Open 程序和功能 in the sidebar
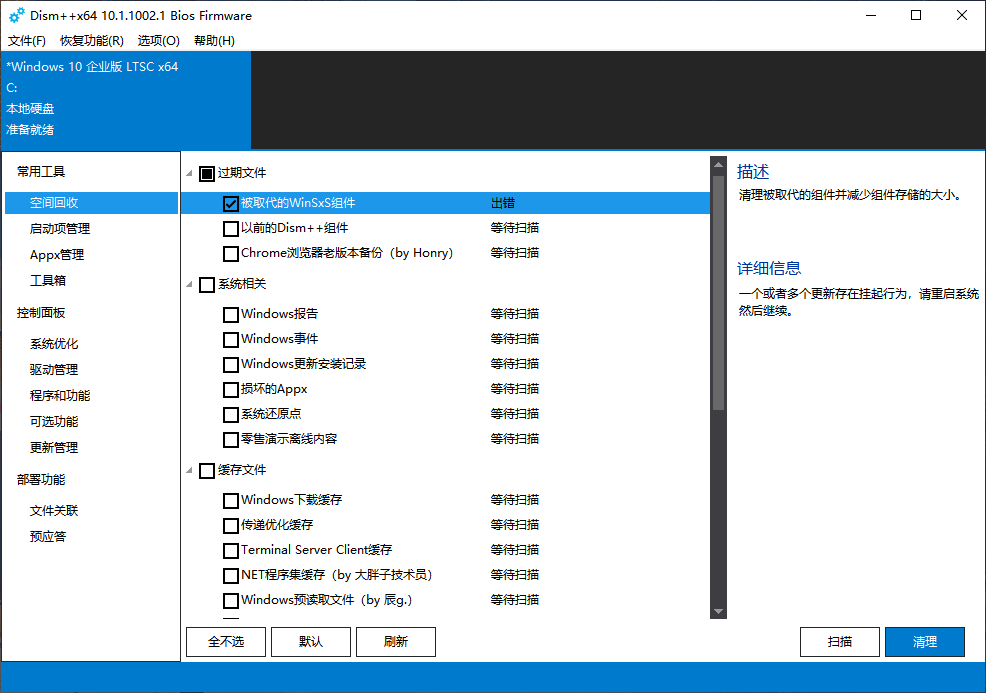This screenshot has width=986, height=693. click(x=60, y=395)
